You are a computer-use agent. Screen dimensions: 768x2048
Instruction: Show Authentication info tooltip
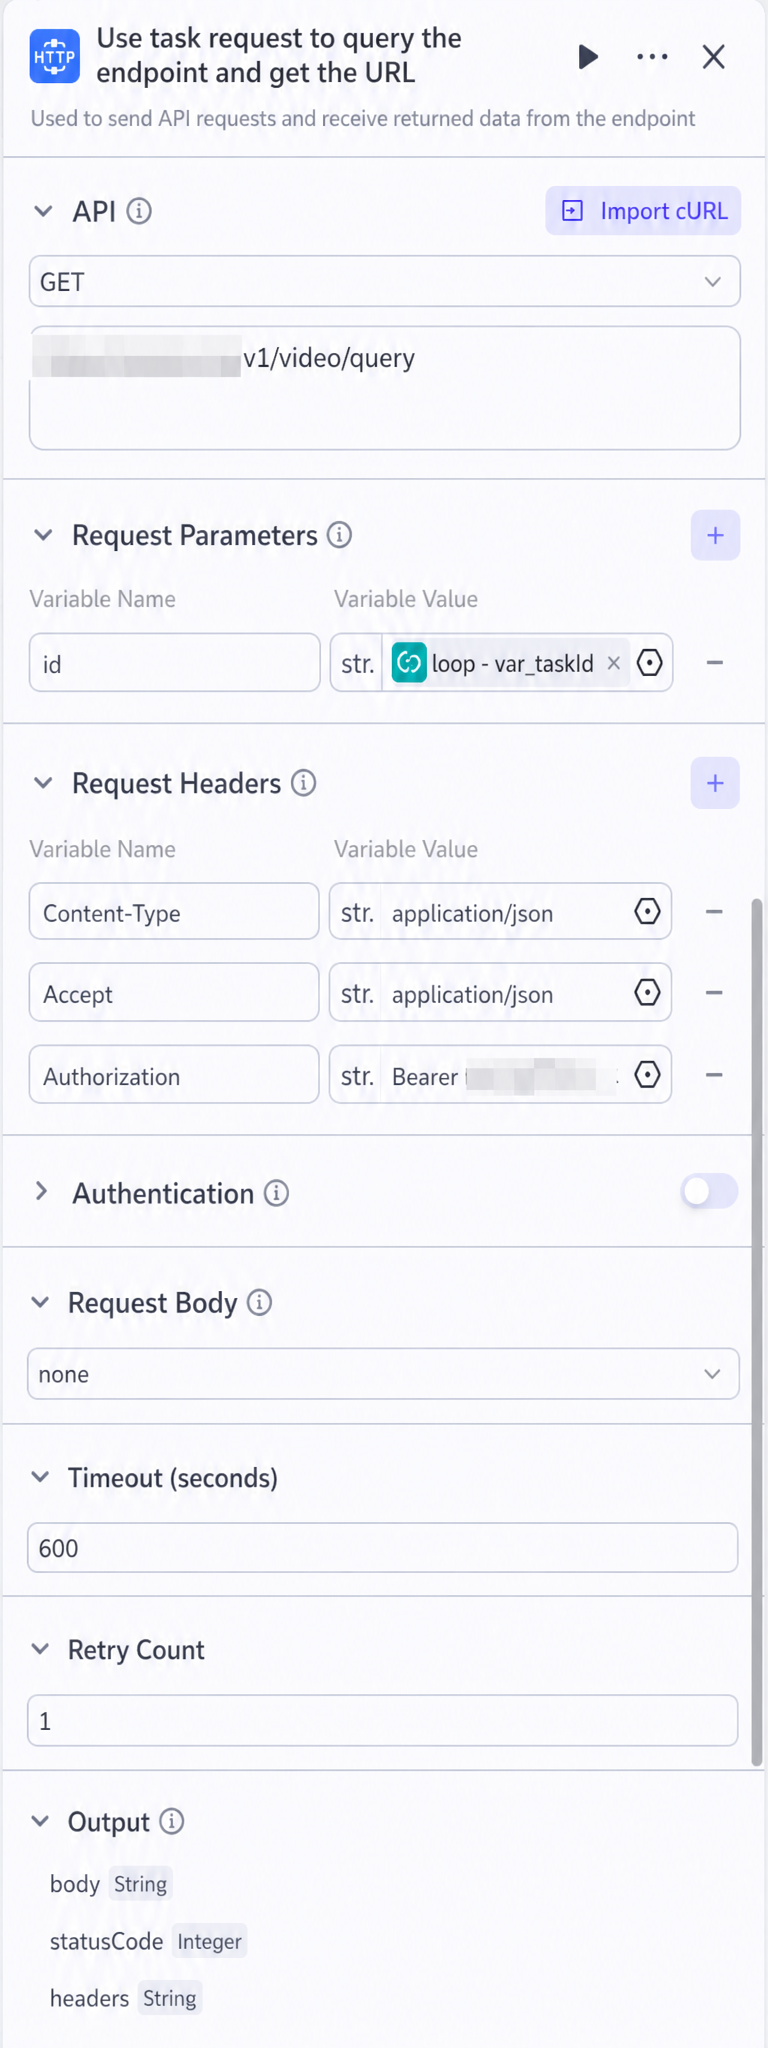coord(277,1193)
